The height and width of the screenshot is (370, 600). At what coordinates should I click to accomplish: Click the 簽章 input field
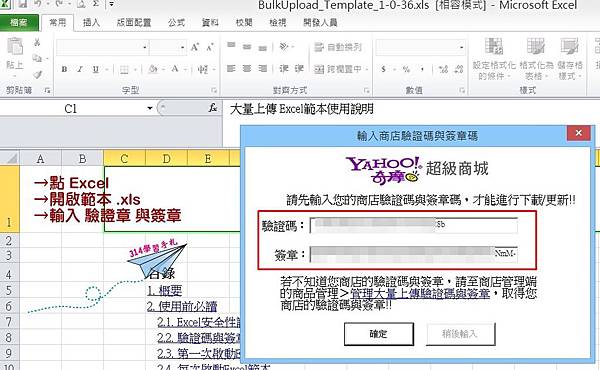coord(414,254)
